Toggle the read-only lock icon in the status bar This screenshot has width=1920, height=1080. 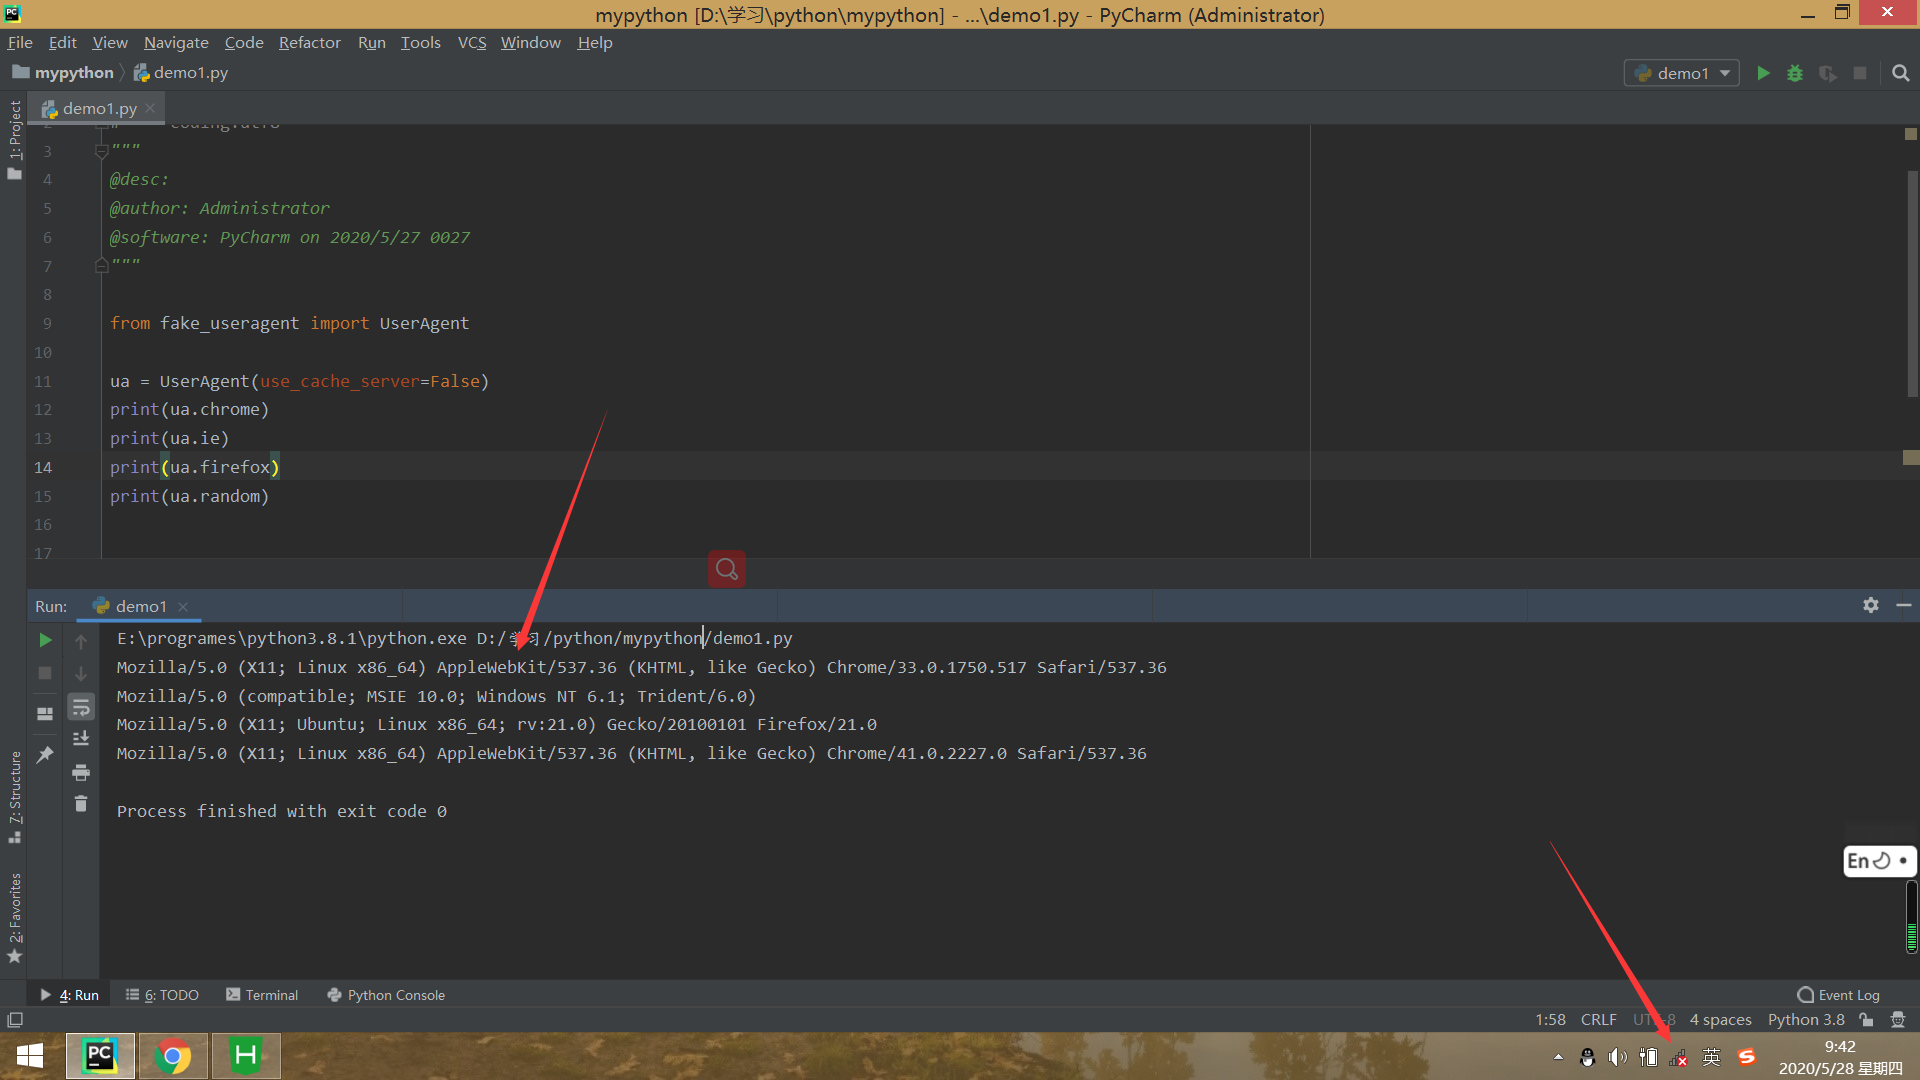1866,1020
